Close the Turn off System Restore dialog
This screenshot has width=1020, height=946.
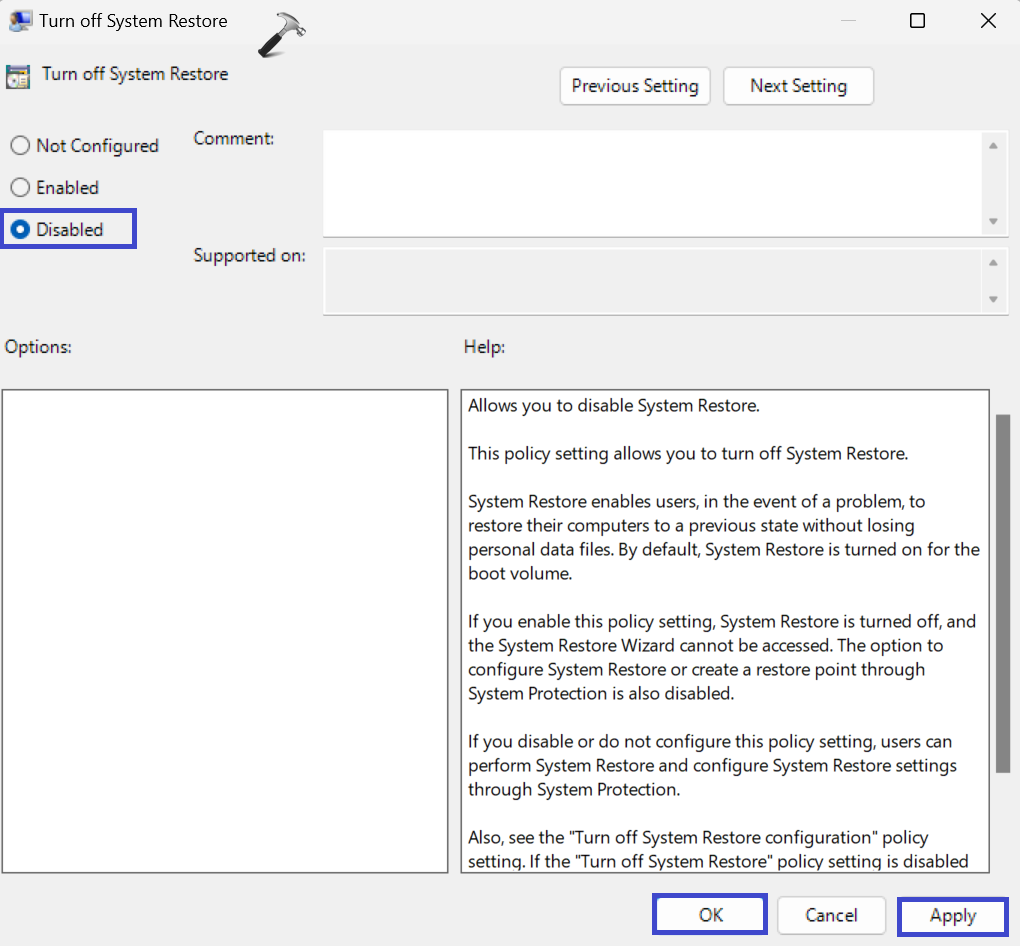tap(987, 21)
